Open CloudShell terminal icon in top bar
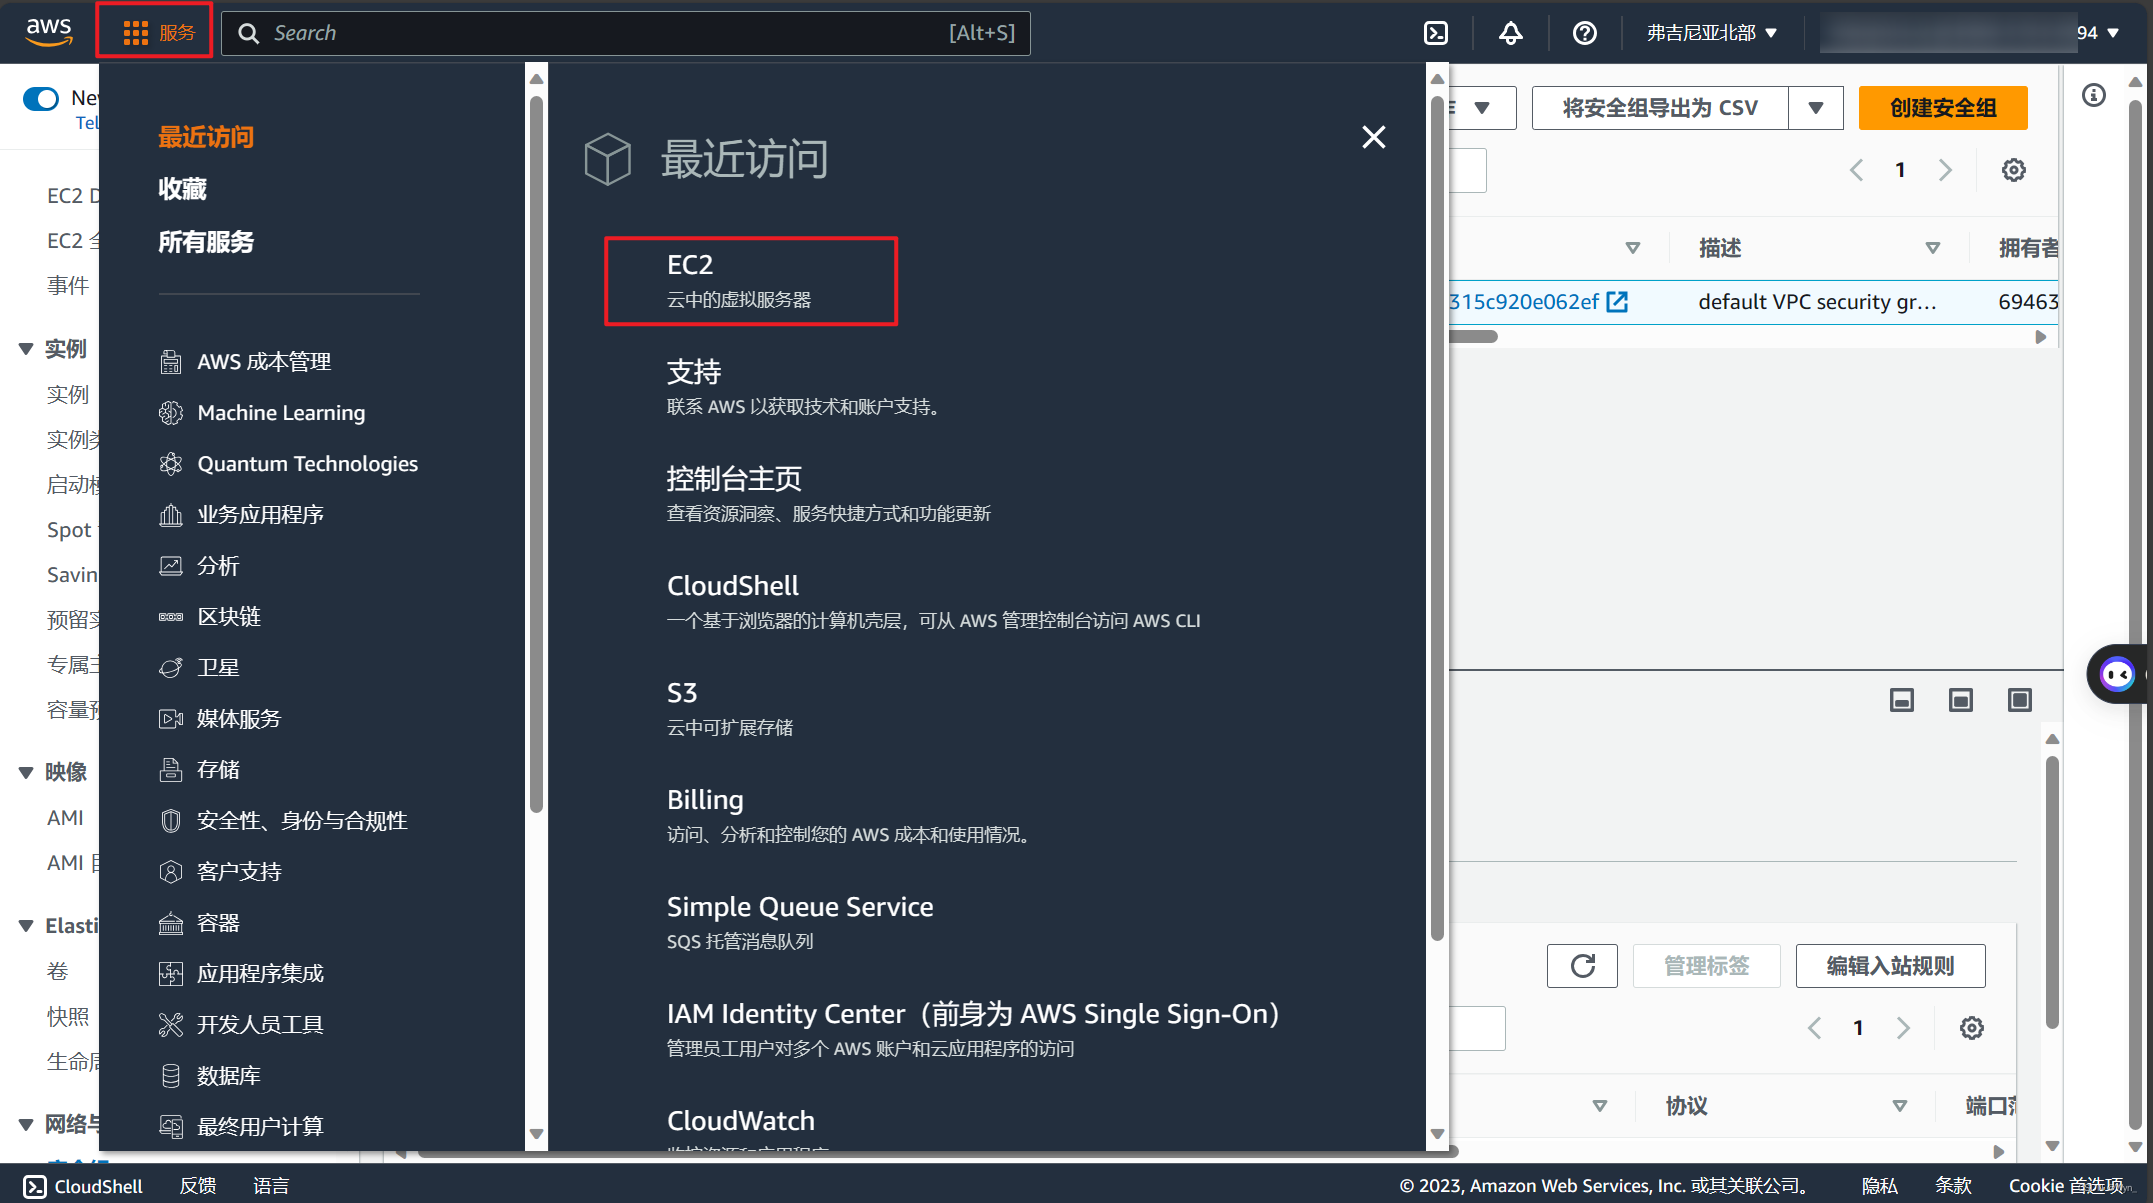This screenshot has width=2153, height=1203. point(1436,33)
